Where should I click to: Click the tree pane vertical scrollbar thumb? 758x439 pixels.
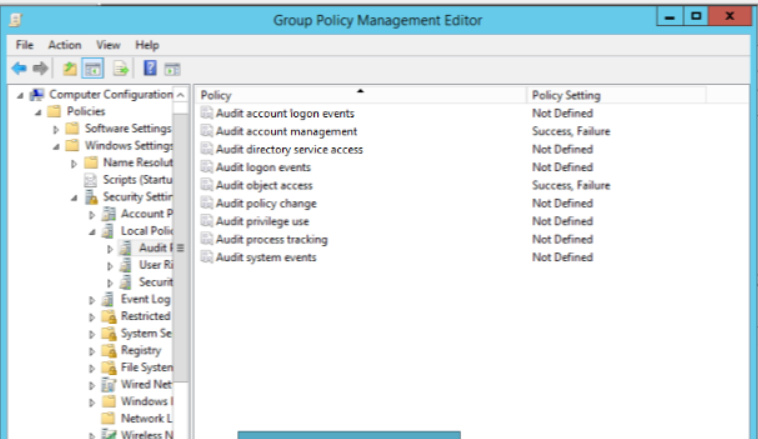pyautogui.click(x=181, y=248)
